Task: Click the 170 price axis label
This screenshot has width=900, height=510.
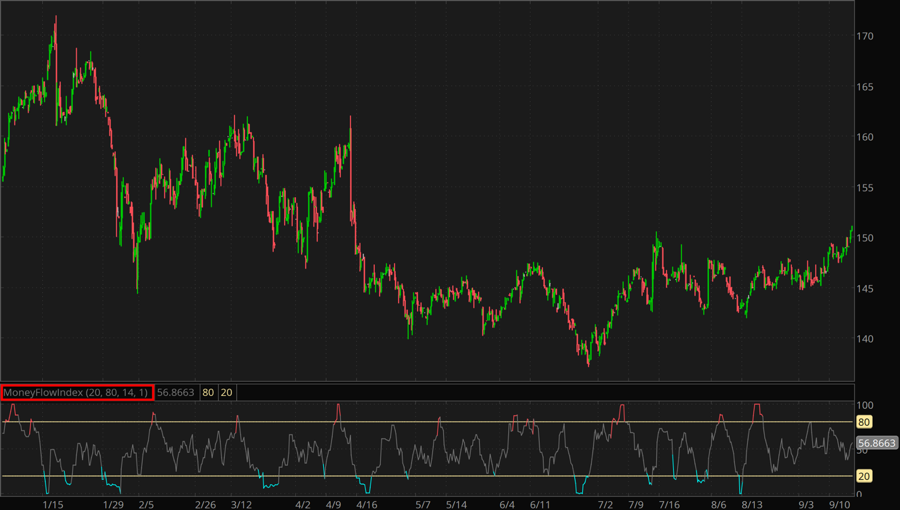Action: 866,36
